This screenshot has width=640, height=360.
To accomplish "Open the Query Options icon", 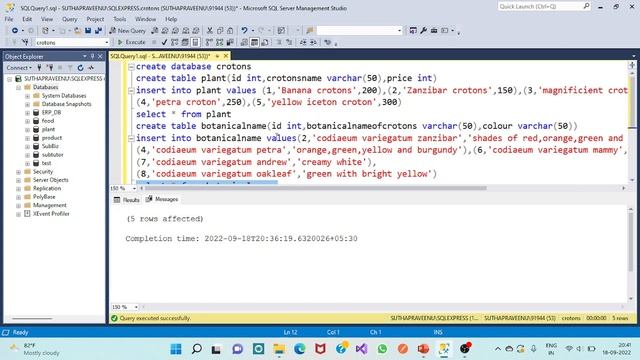I will point(185,42).
